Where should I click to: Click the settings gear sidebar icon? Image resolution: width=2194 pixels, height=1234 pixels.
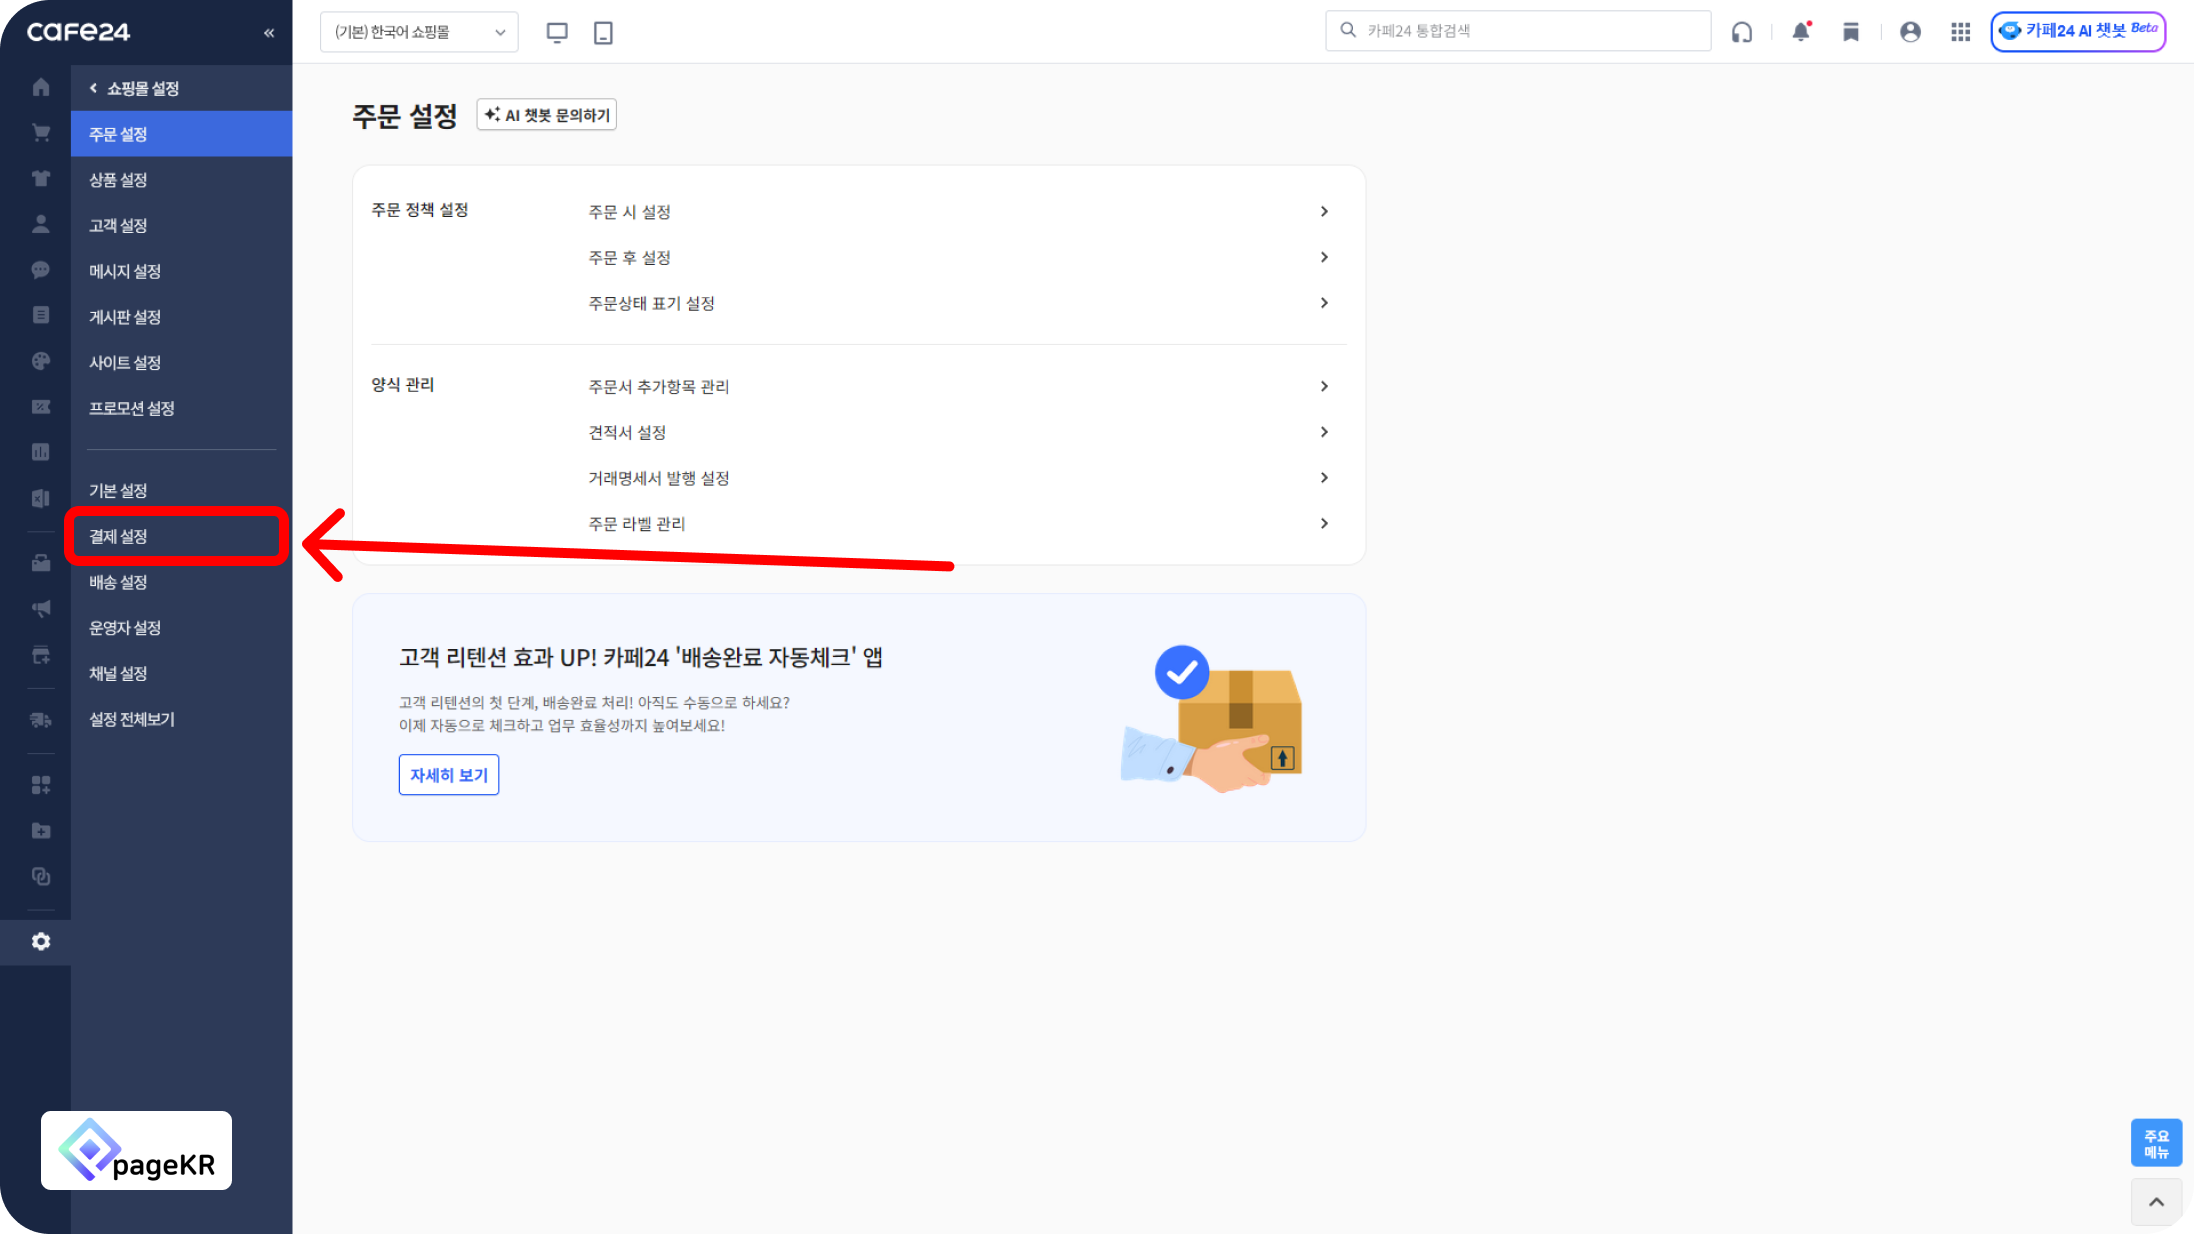pyautogui.click(x=41, y=941)
